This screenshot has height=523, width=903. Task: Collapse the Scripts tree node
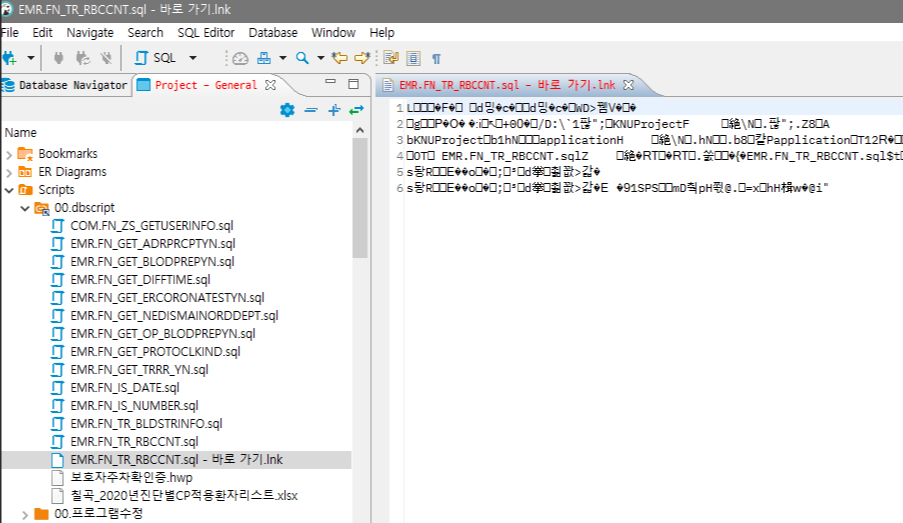(9, 190)
